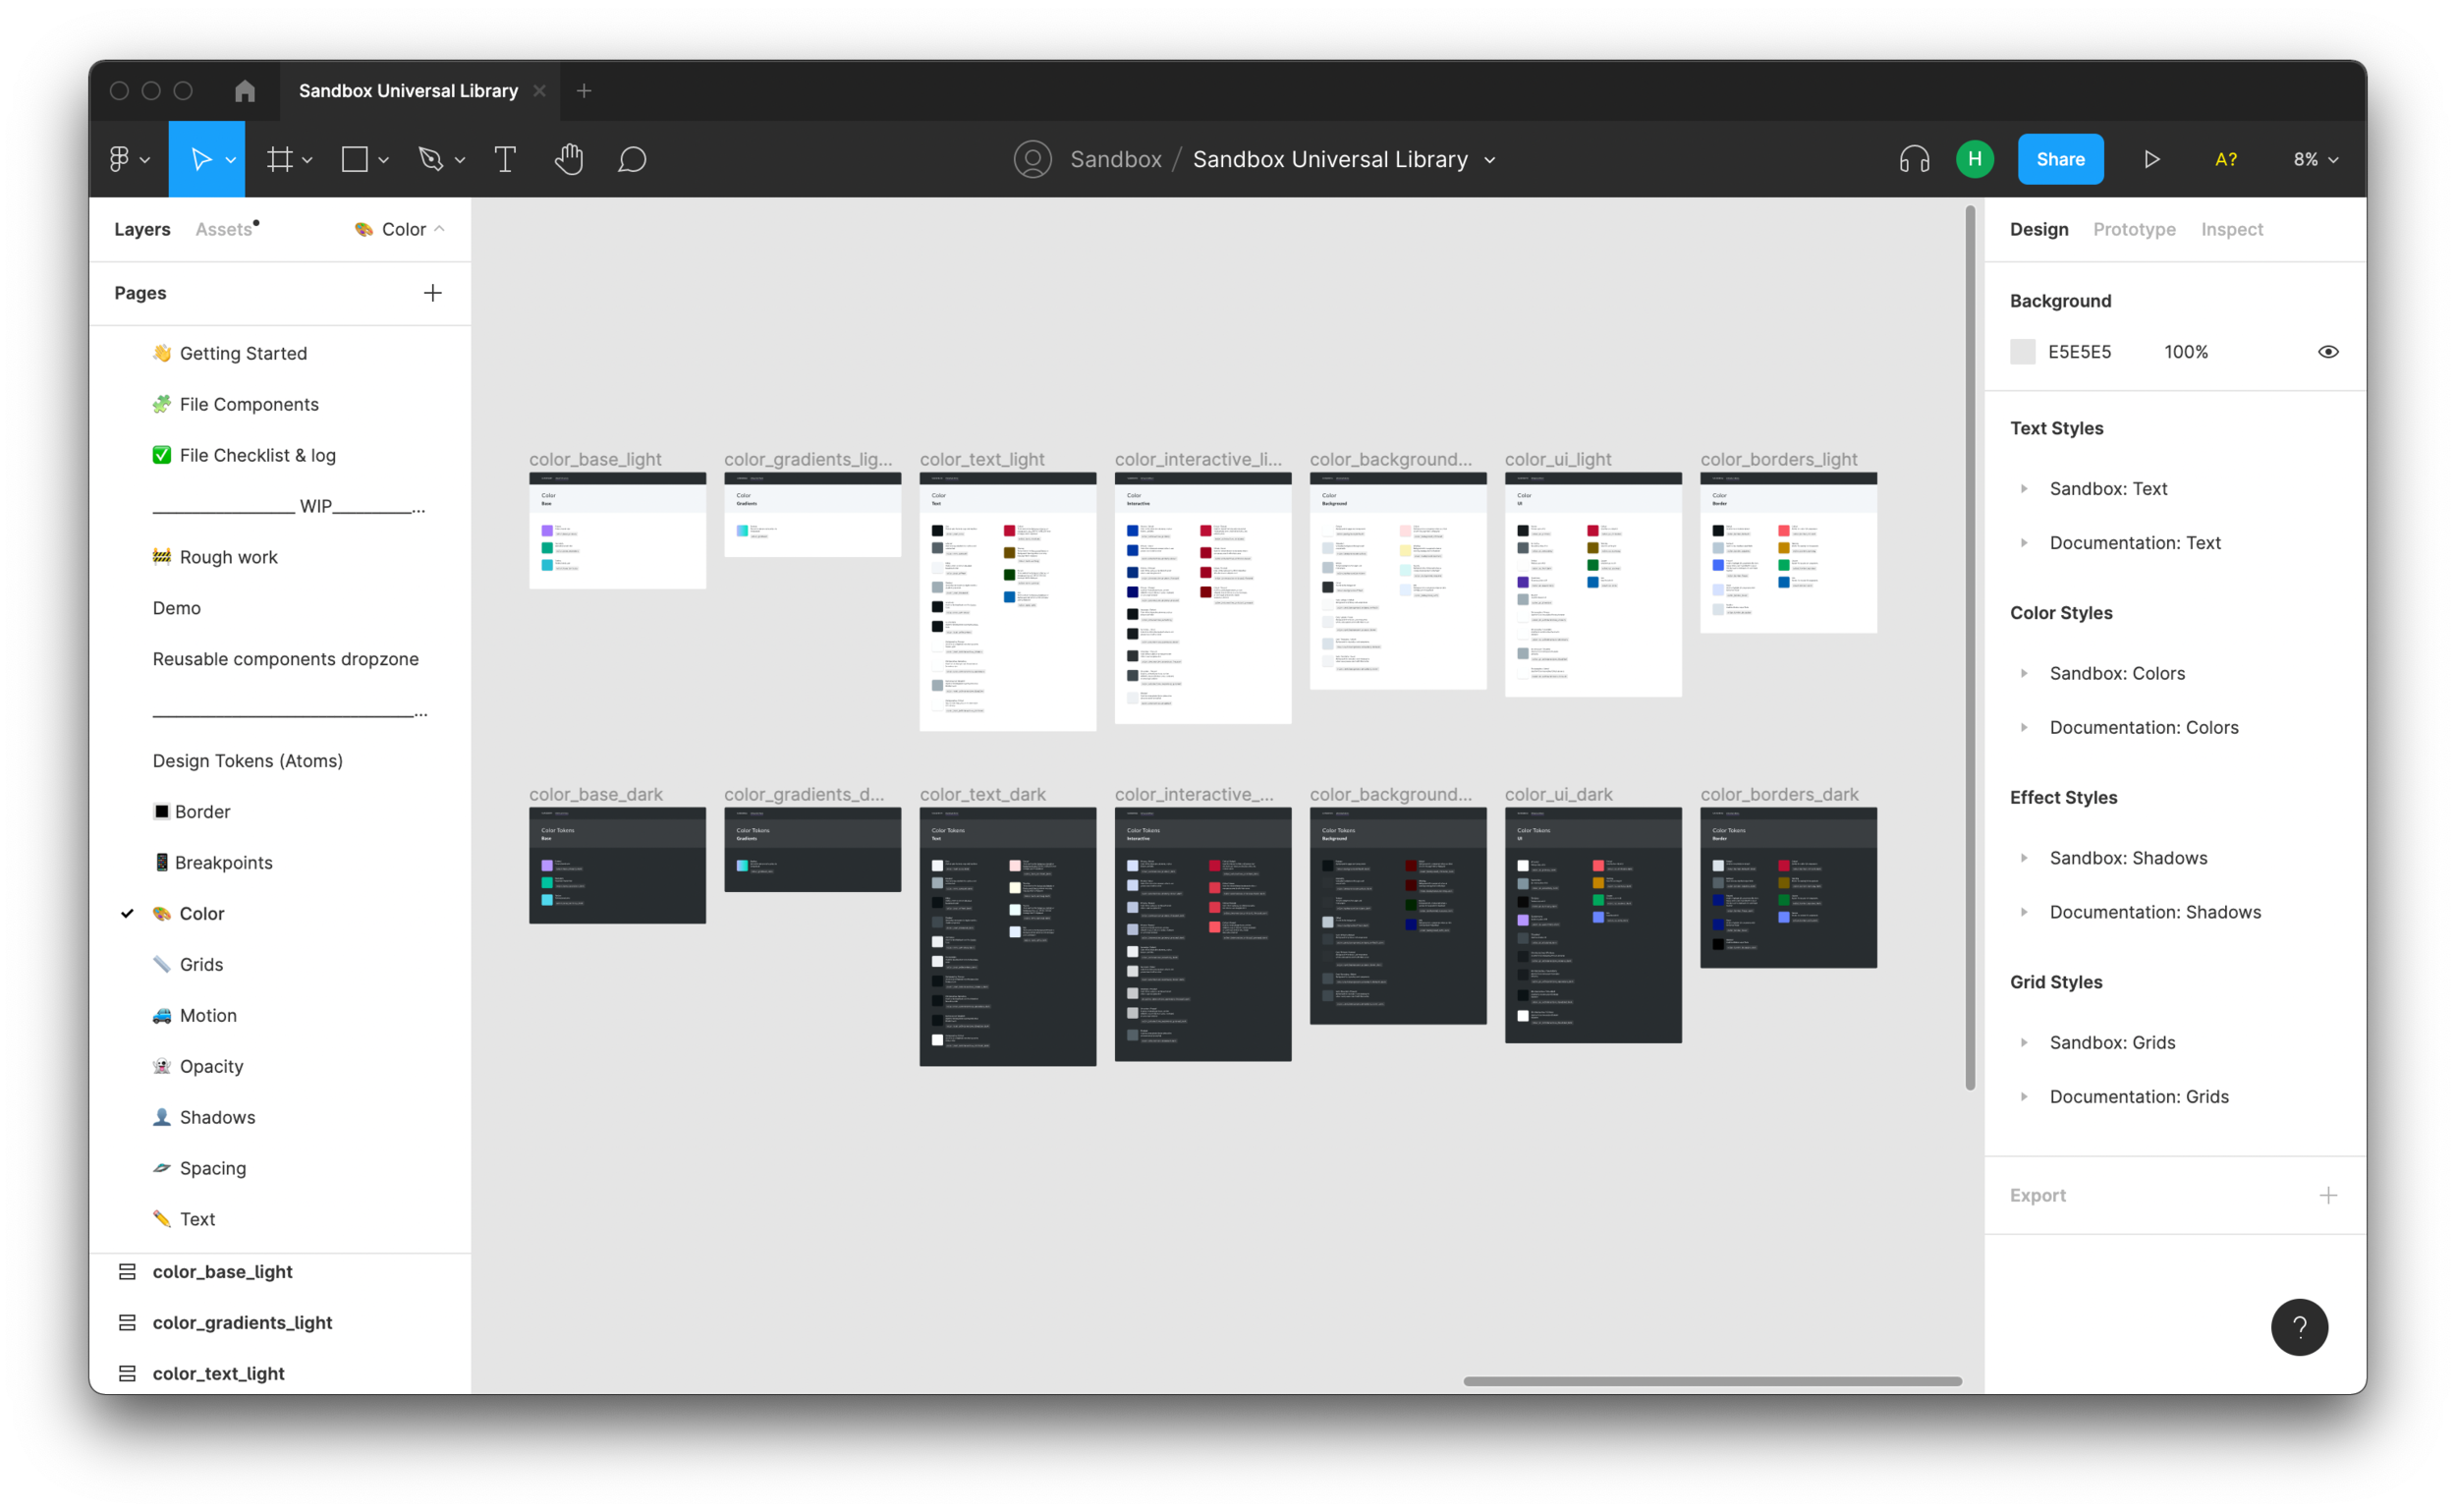Toggle the missing fonts A? indicator
The height and width of the screenshot is (1512, 2456).
click(x=2226, y=159)
